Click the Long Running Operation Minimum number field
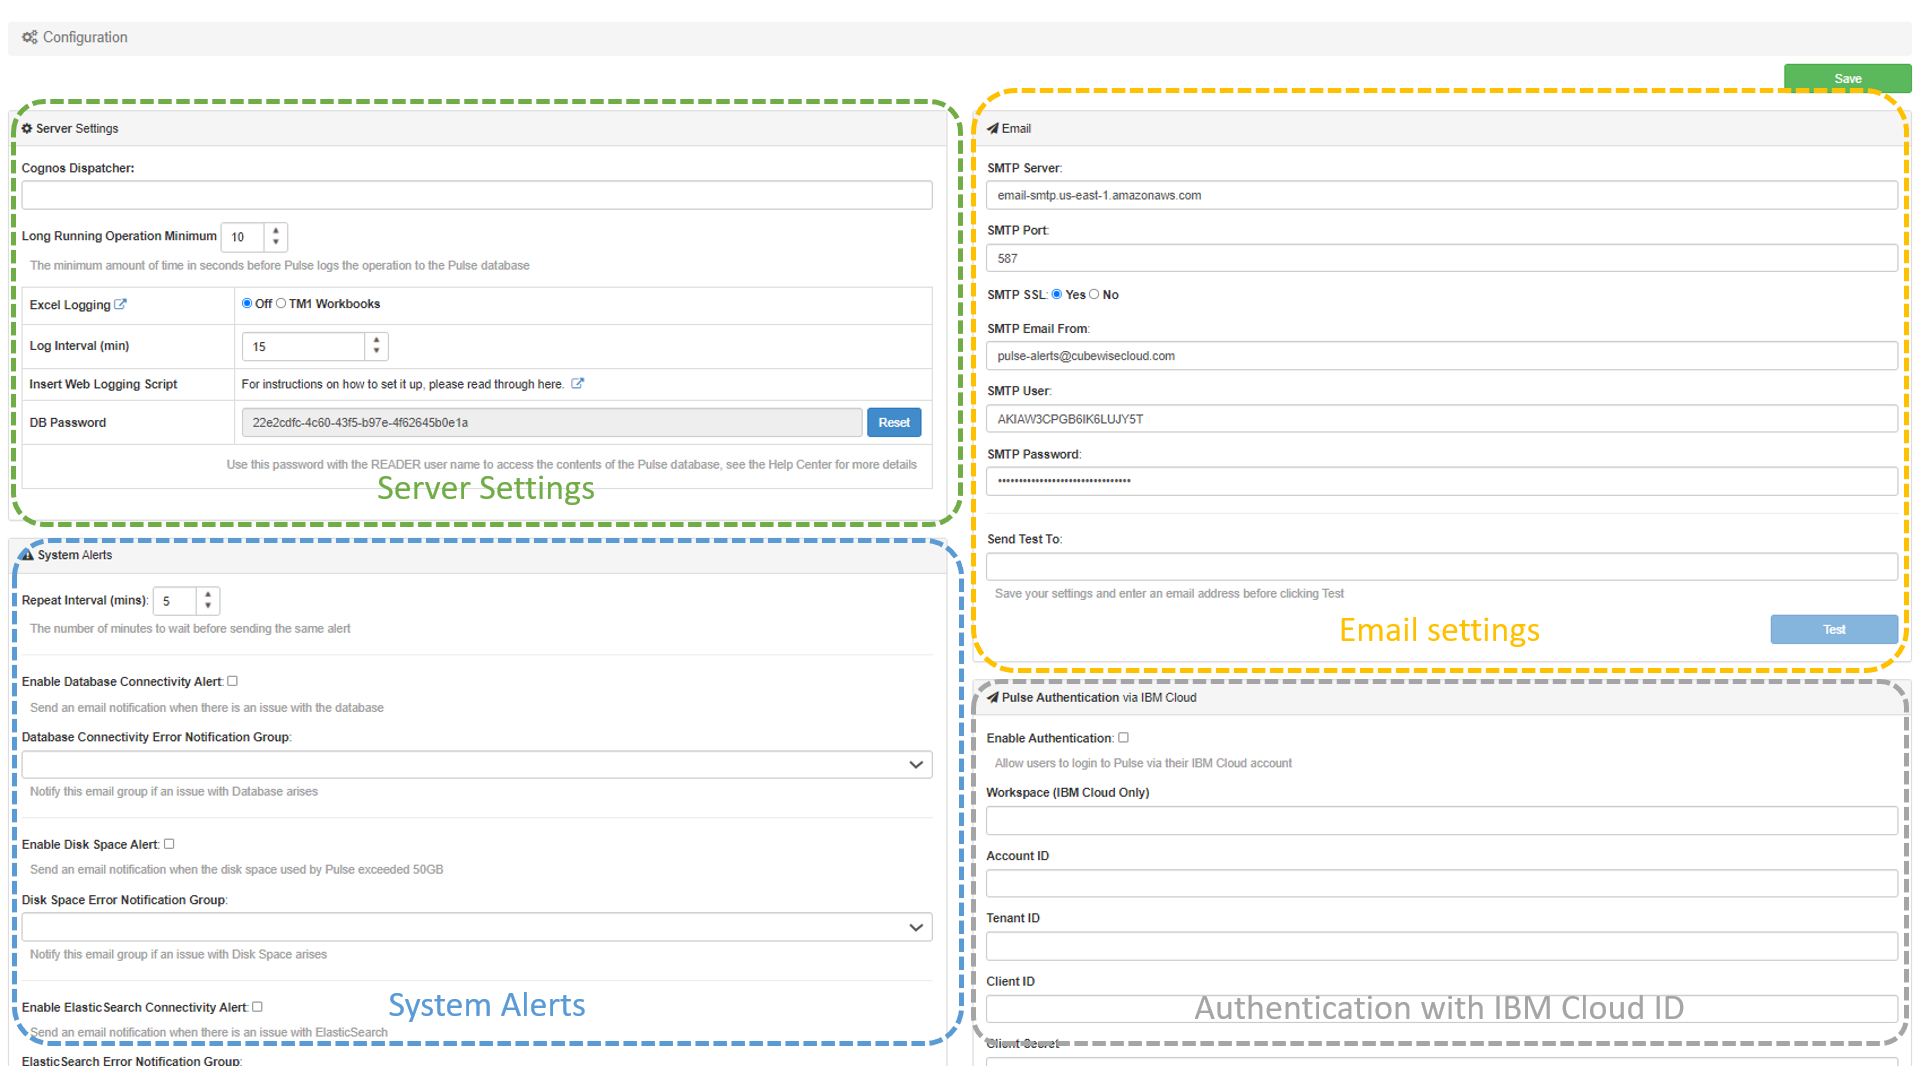Image resolution: width=1919 pixels, height=1079 pixels. tap(243, 237)
